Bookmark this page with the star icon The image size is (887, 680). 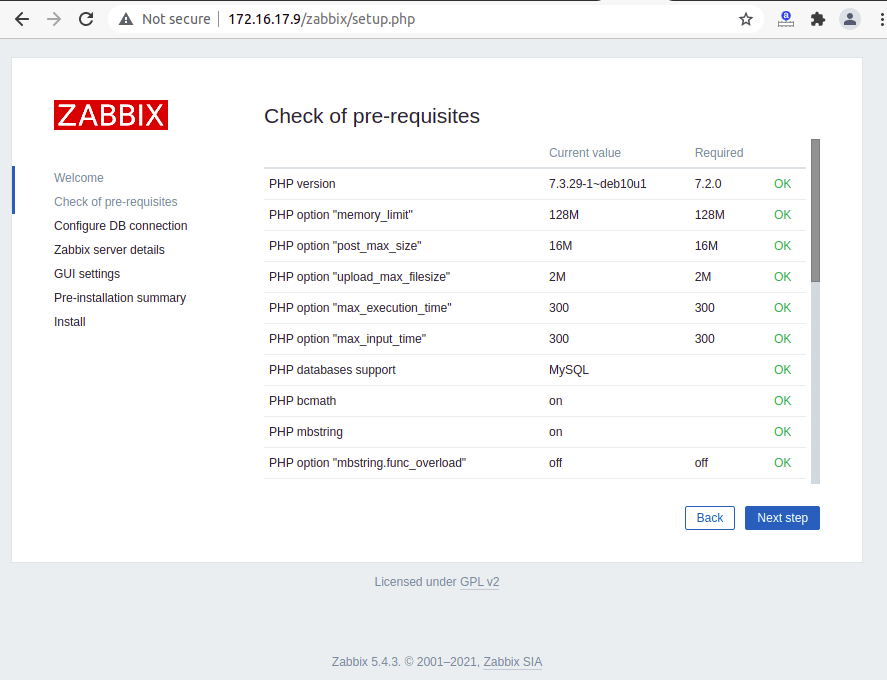pos(746,19)
